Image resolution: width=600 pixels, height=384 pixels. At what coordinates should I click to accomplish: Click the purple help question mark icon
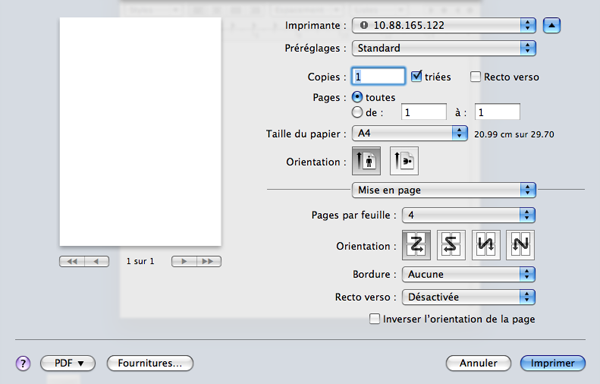click(x=23, y=363)
